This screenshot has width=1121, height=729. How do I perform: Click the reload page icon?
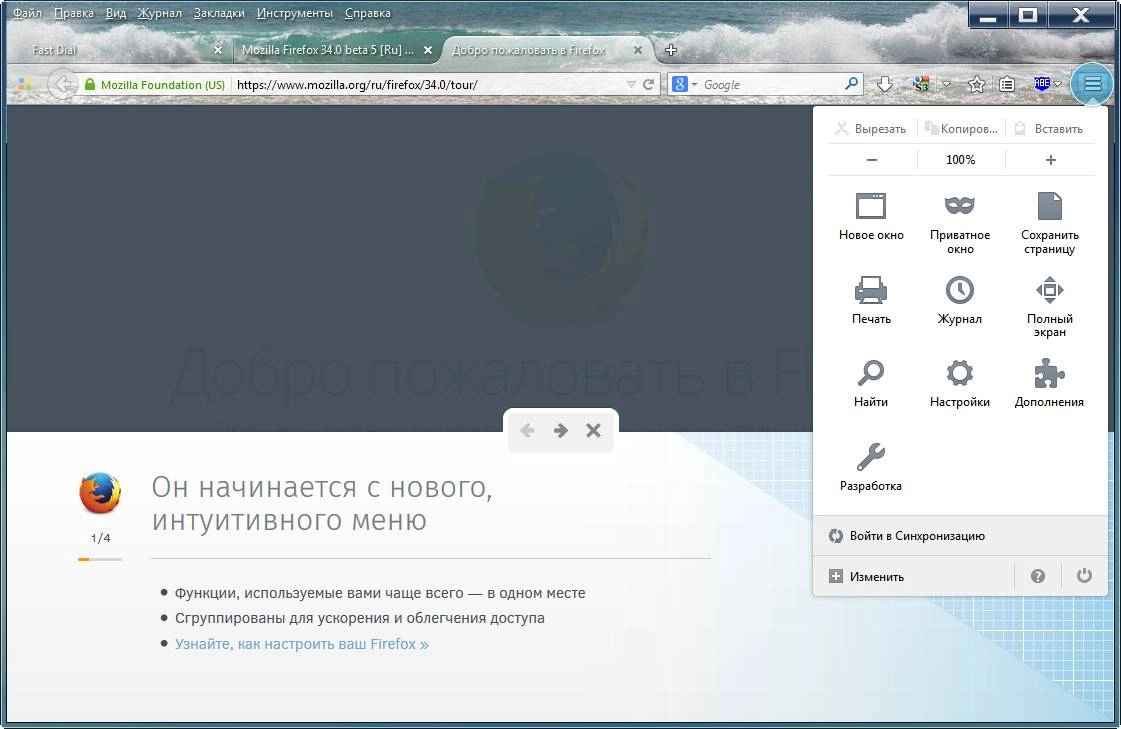[x=648, y=84]
